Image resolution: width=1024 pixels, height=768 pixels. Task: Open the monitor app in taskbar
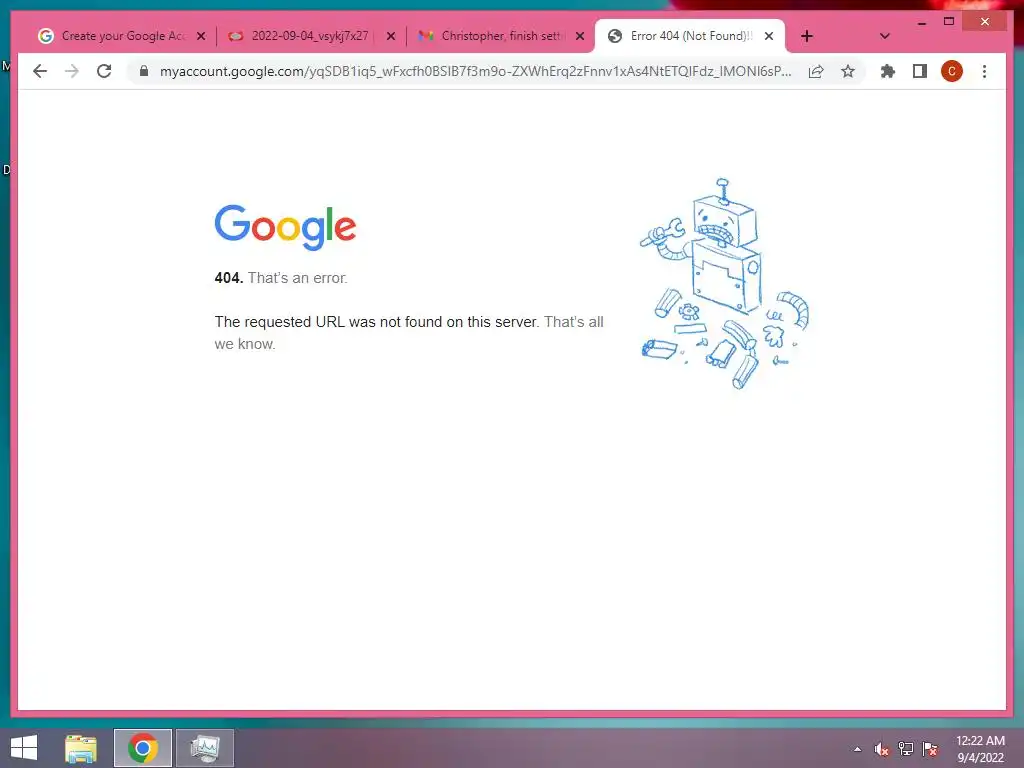click(204, 748)
